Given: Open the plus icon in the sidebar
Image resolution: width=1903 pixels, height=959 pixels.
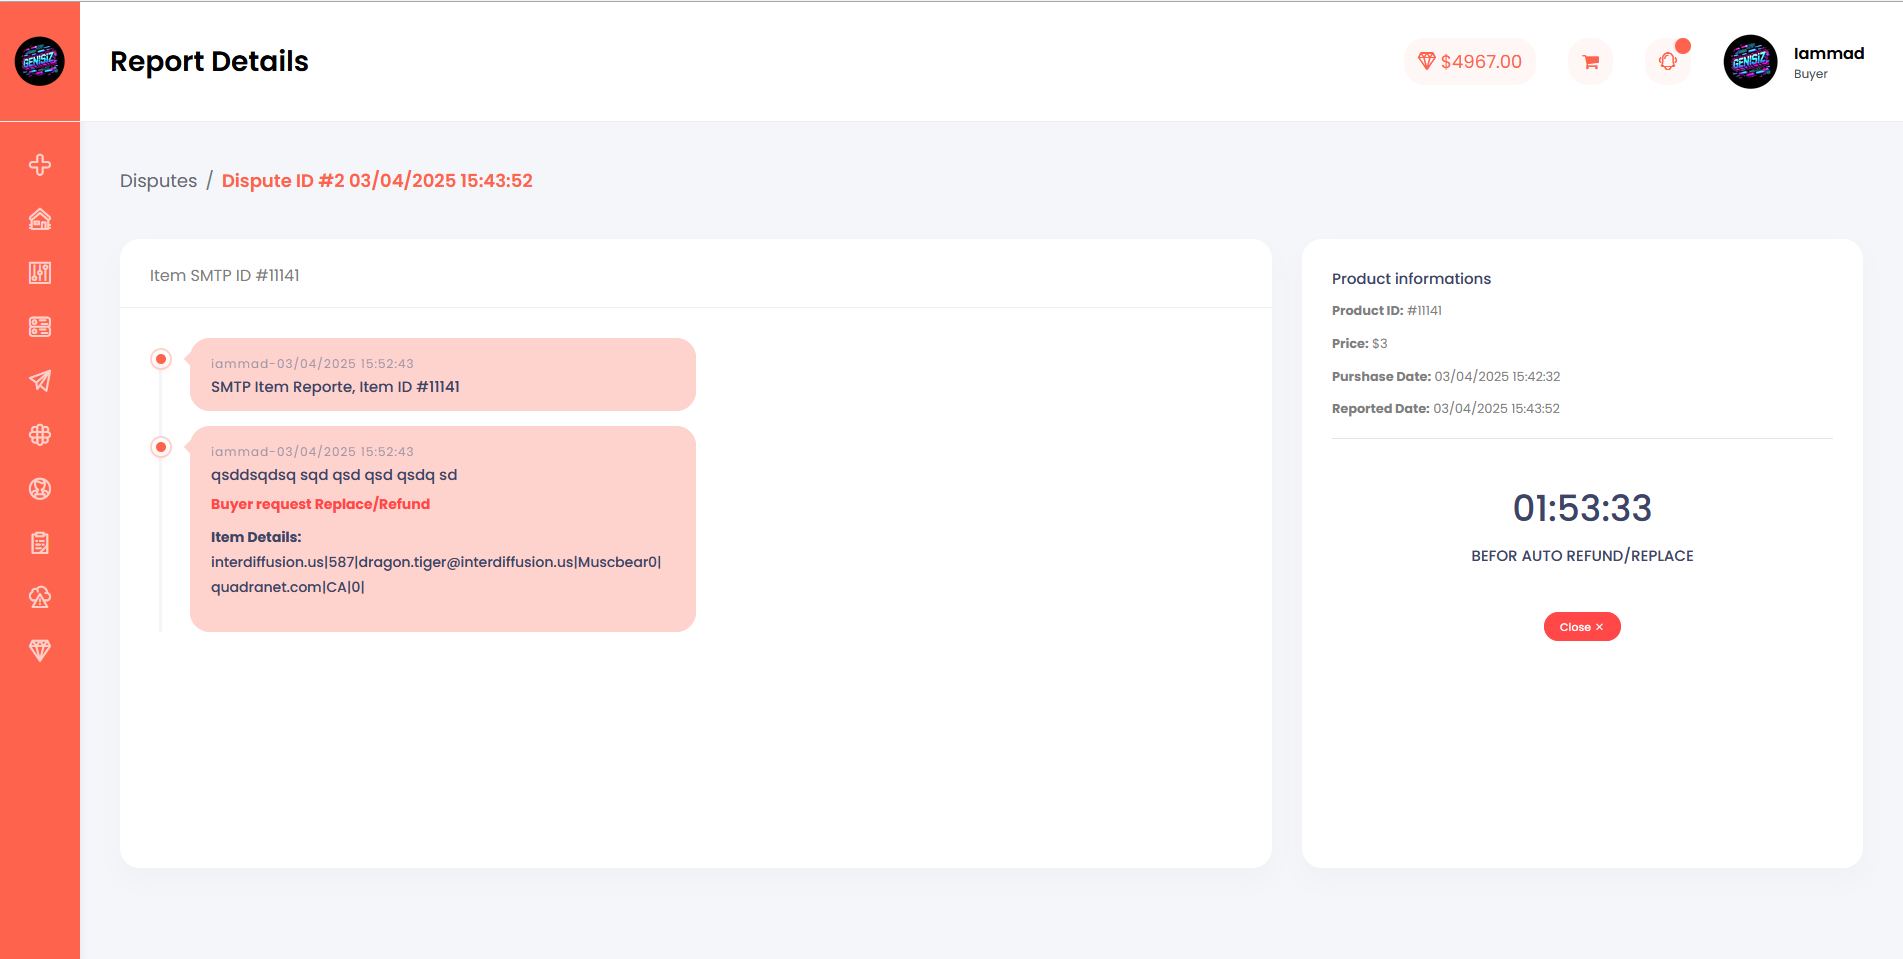Looking at the screenshot, I should pos(40,165).
